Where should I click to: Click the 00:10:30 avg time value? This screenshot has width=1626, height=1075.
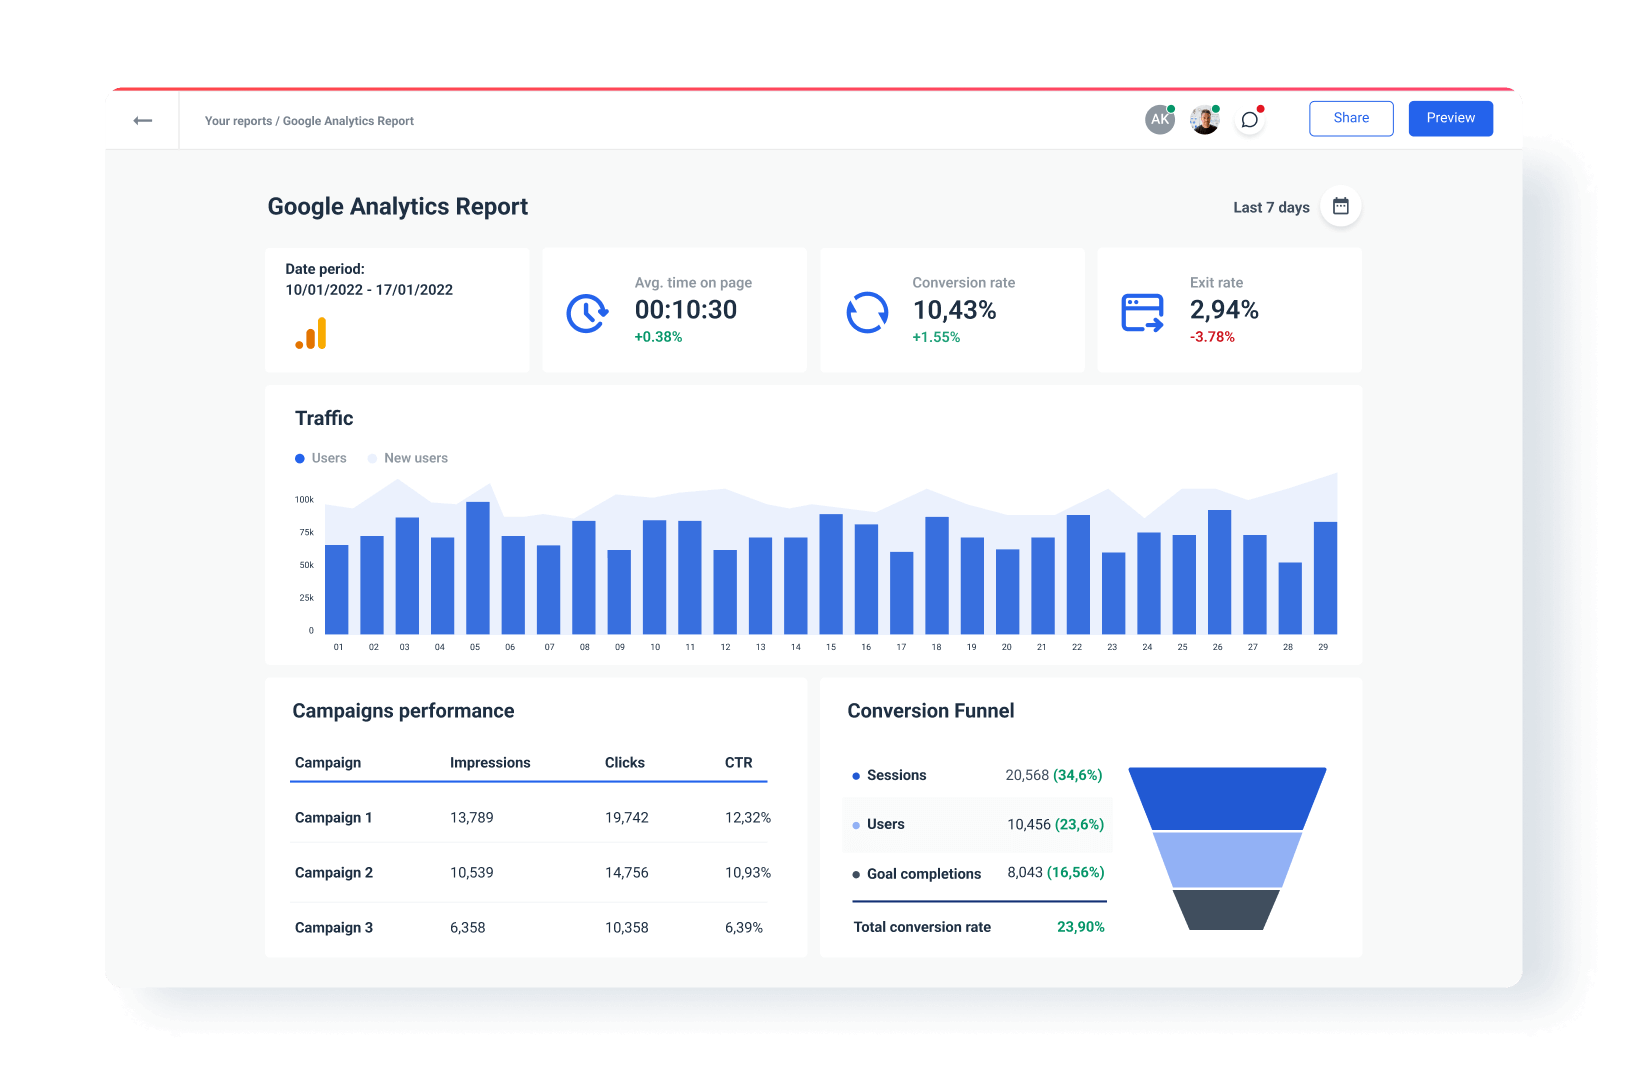(686, 310)
